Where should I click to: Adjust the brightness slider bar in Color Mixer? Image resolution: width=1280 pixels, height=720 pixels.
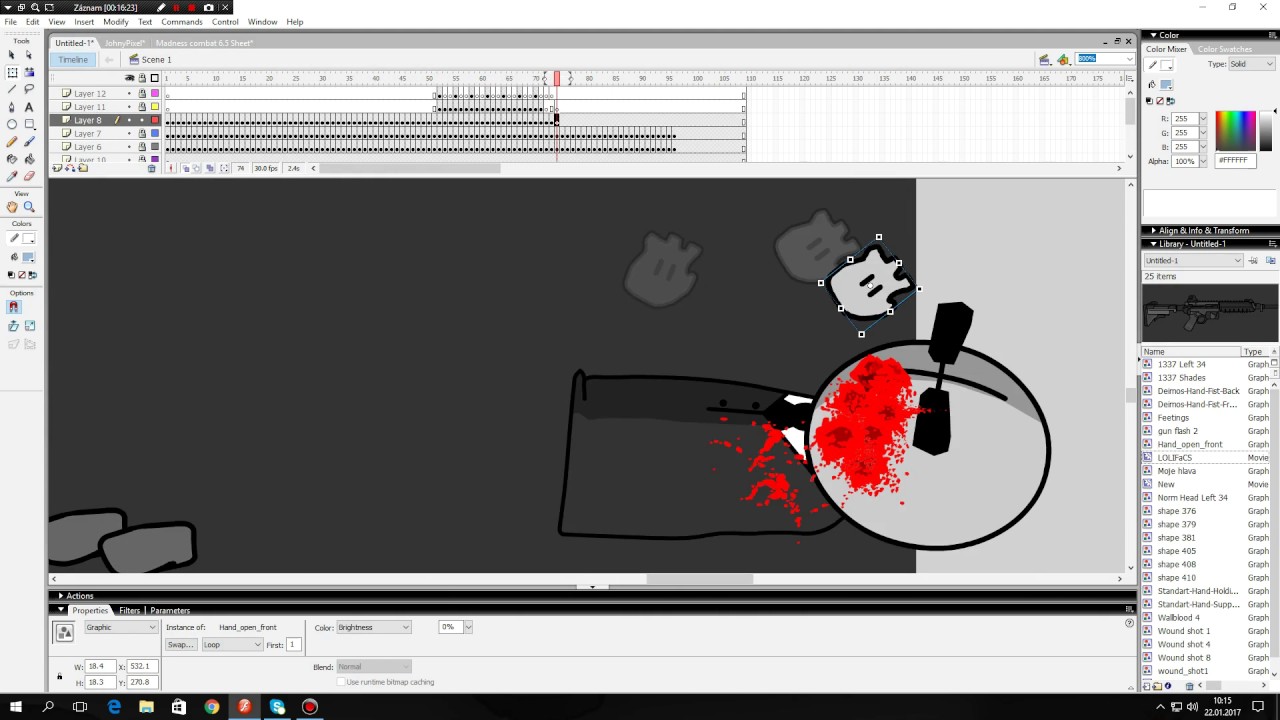click(1266, 130)
